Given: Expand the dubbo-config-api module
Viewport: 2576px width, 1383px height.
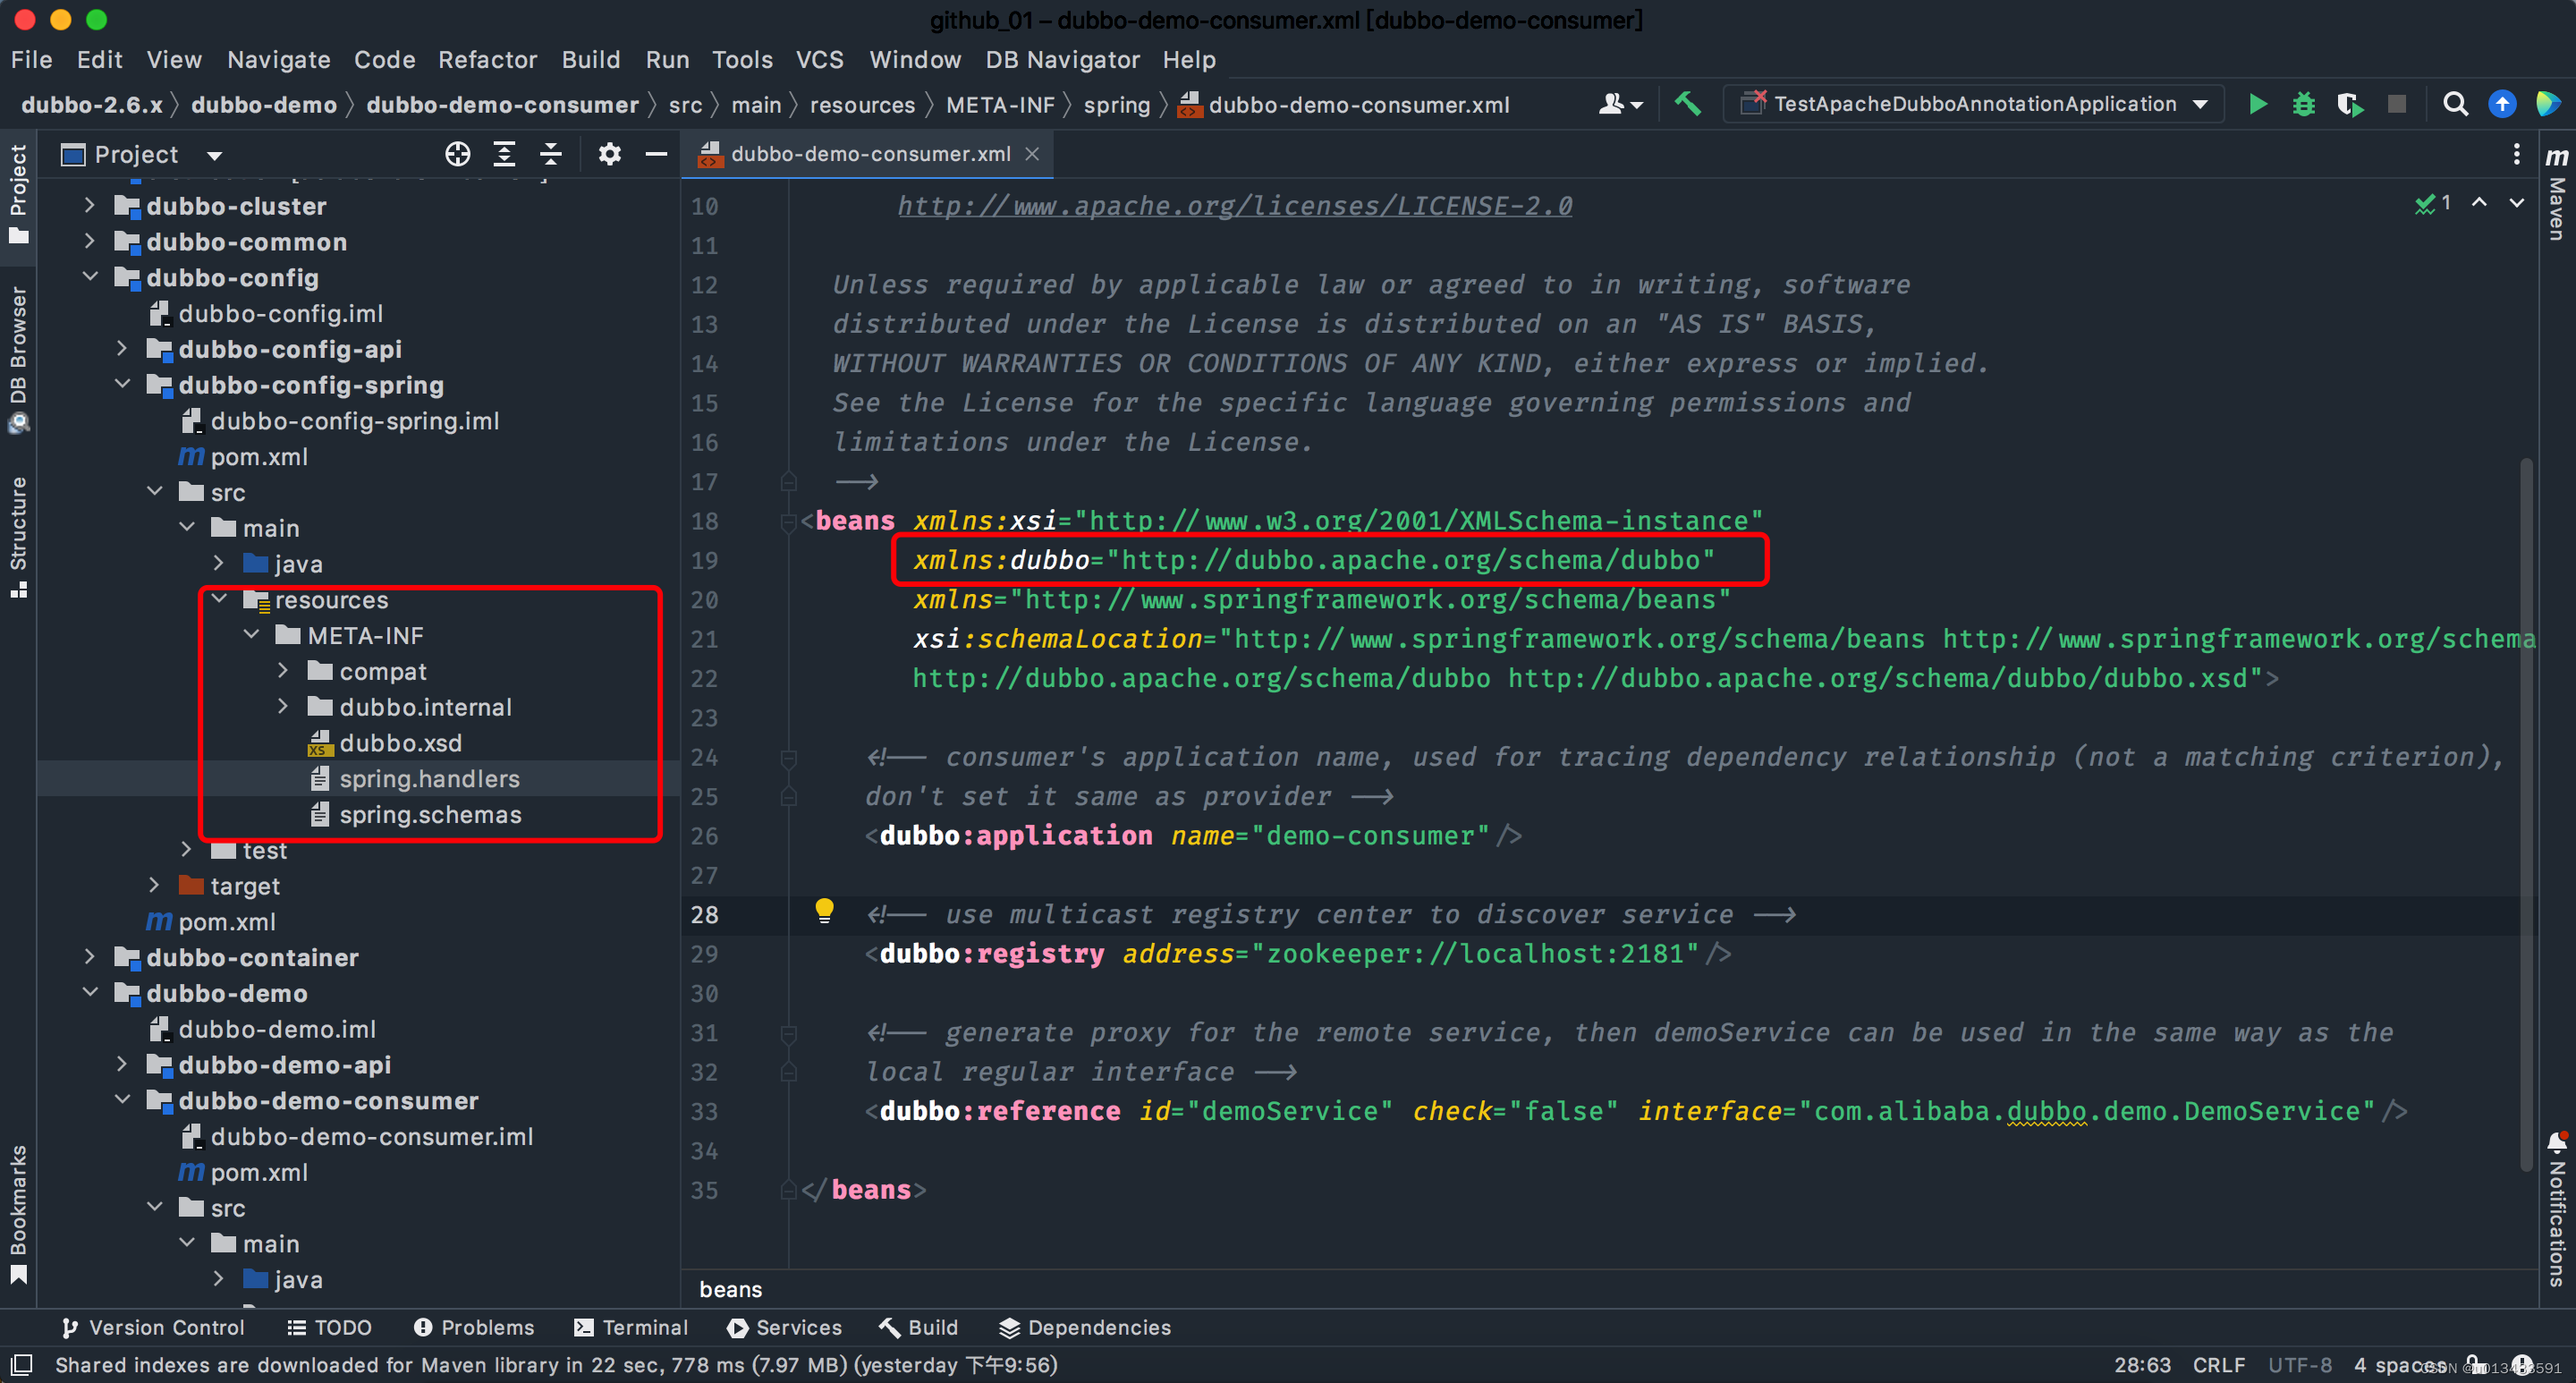Looking at the screenshot, I should coord(122,348).
